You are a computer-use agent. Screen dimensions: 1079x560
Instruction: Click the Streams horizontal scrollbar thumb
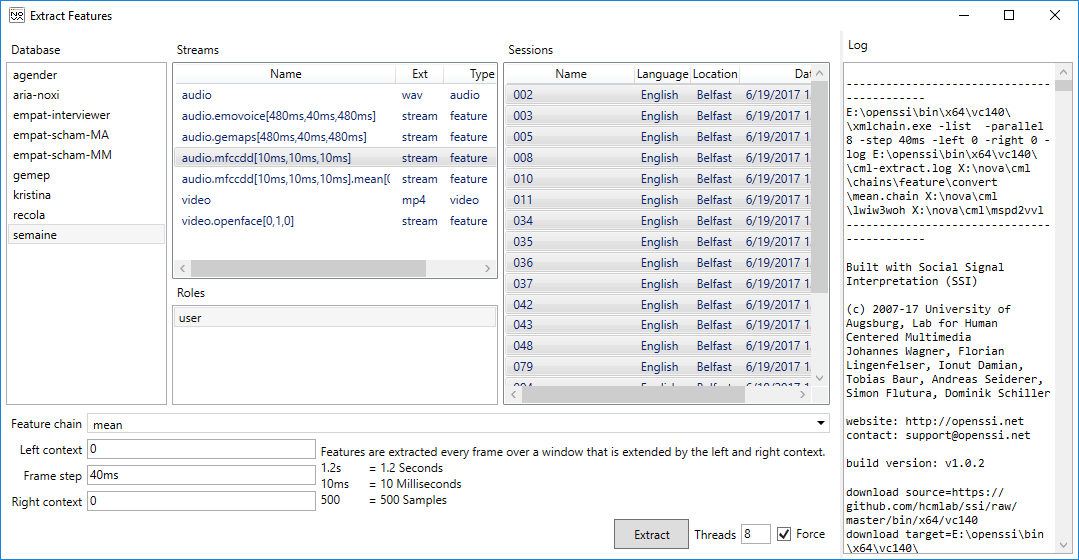294,268
